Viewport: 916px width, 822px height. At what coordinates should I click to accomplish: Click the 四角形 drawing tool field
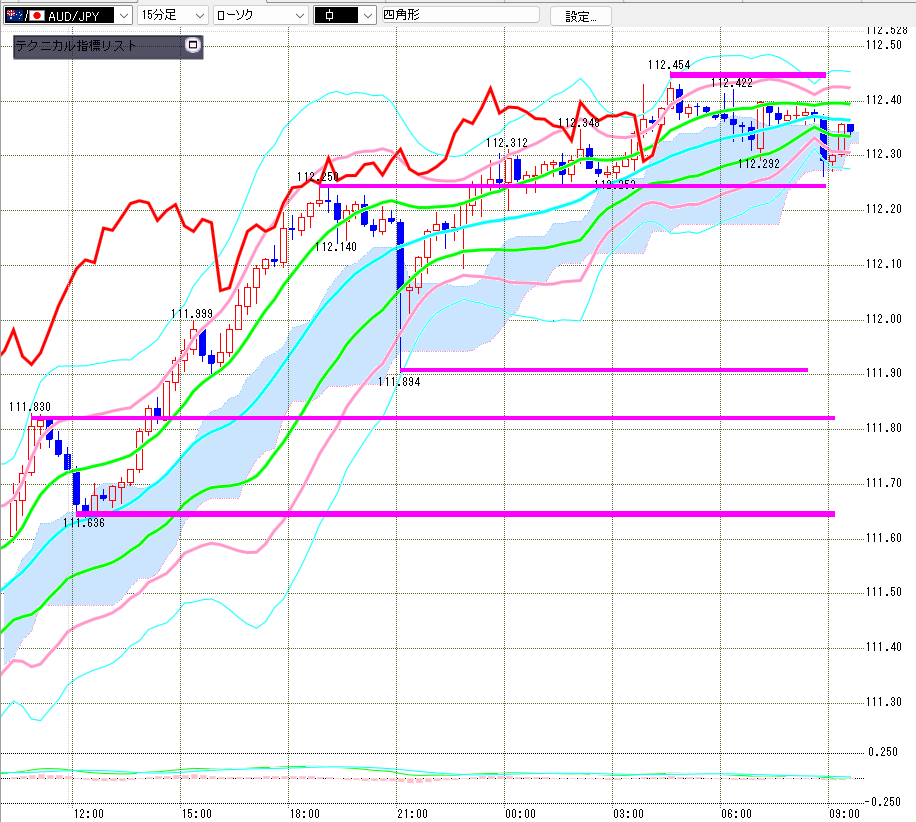click(460, 15)
